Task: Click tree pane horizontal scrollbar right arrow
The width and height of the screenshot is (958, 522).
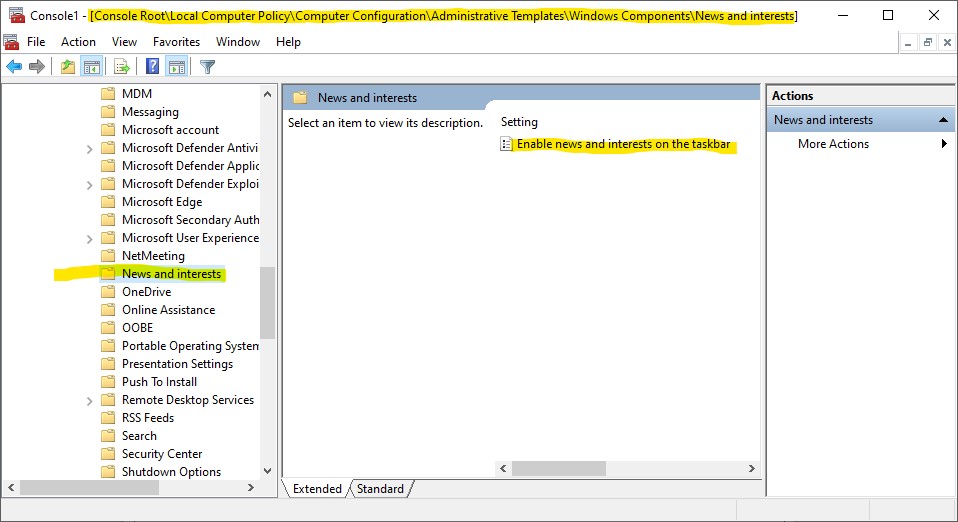Action: point(250,487)
